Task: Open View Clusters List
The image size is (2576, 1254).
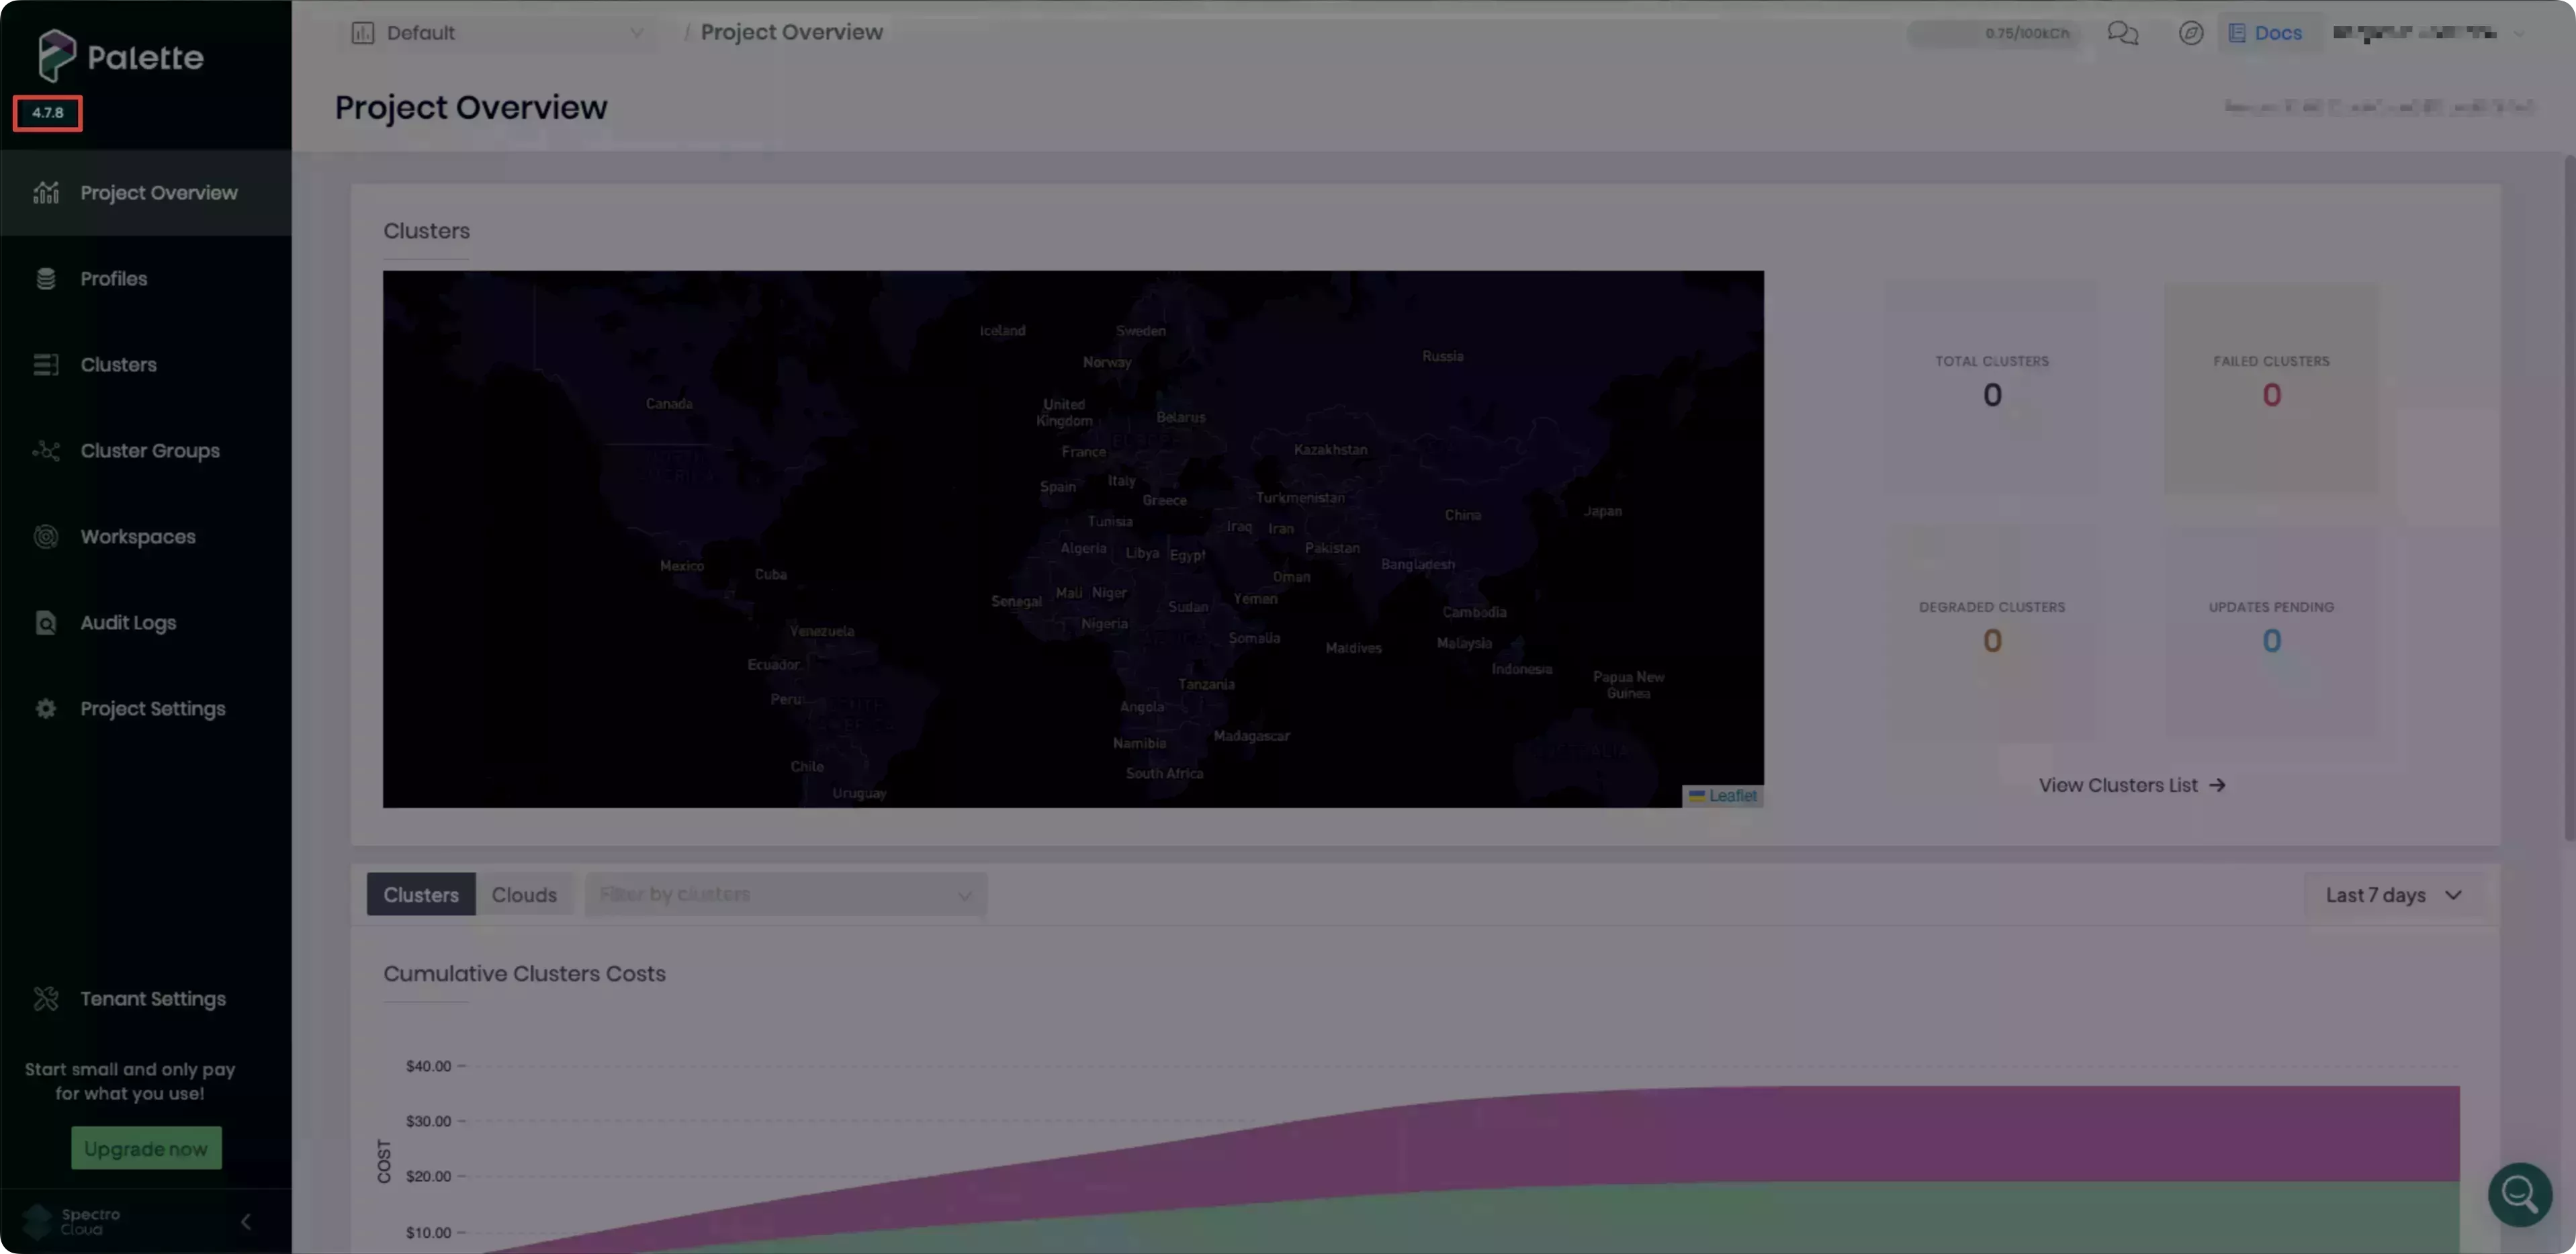Action: coord(2131,785)
